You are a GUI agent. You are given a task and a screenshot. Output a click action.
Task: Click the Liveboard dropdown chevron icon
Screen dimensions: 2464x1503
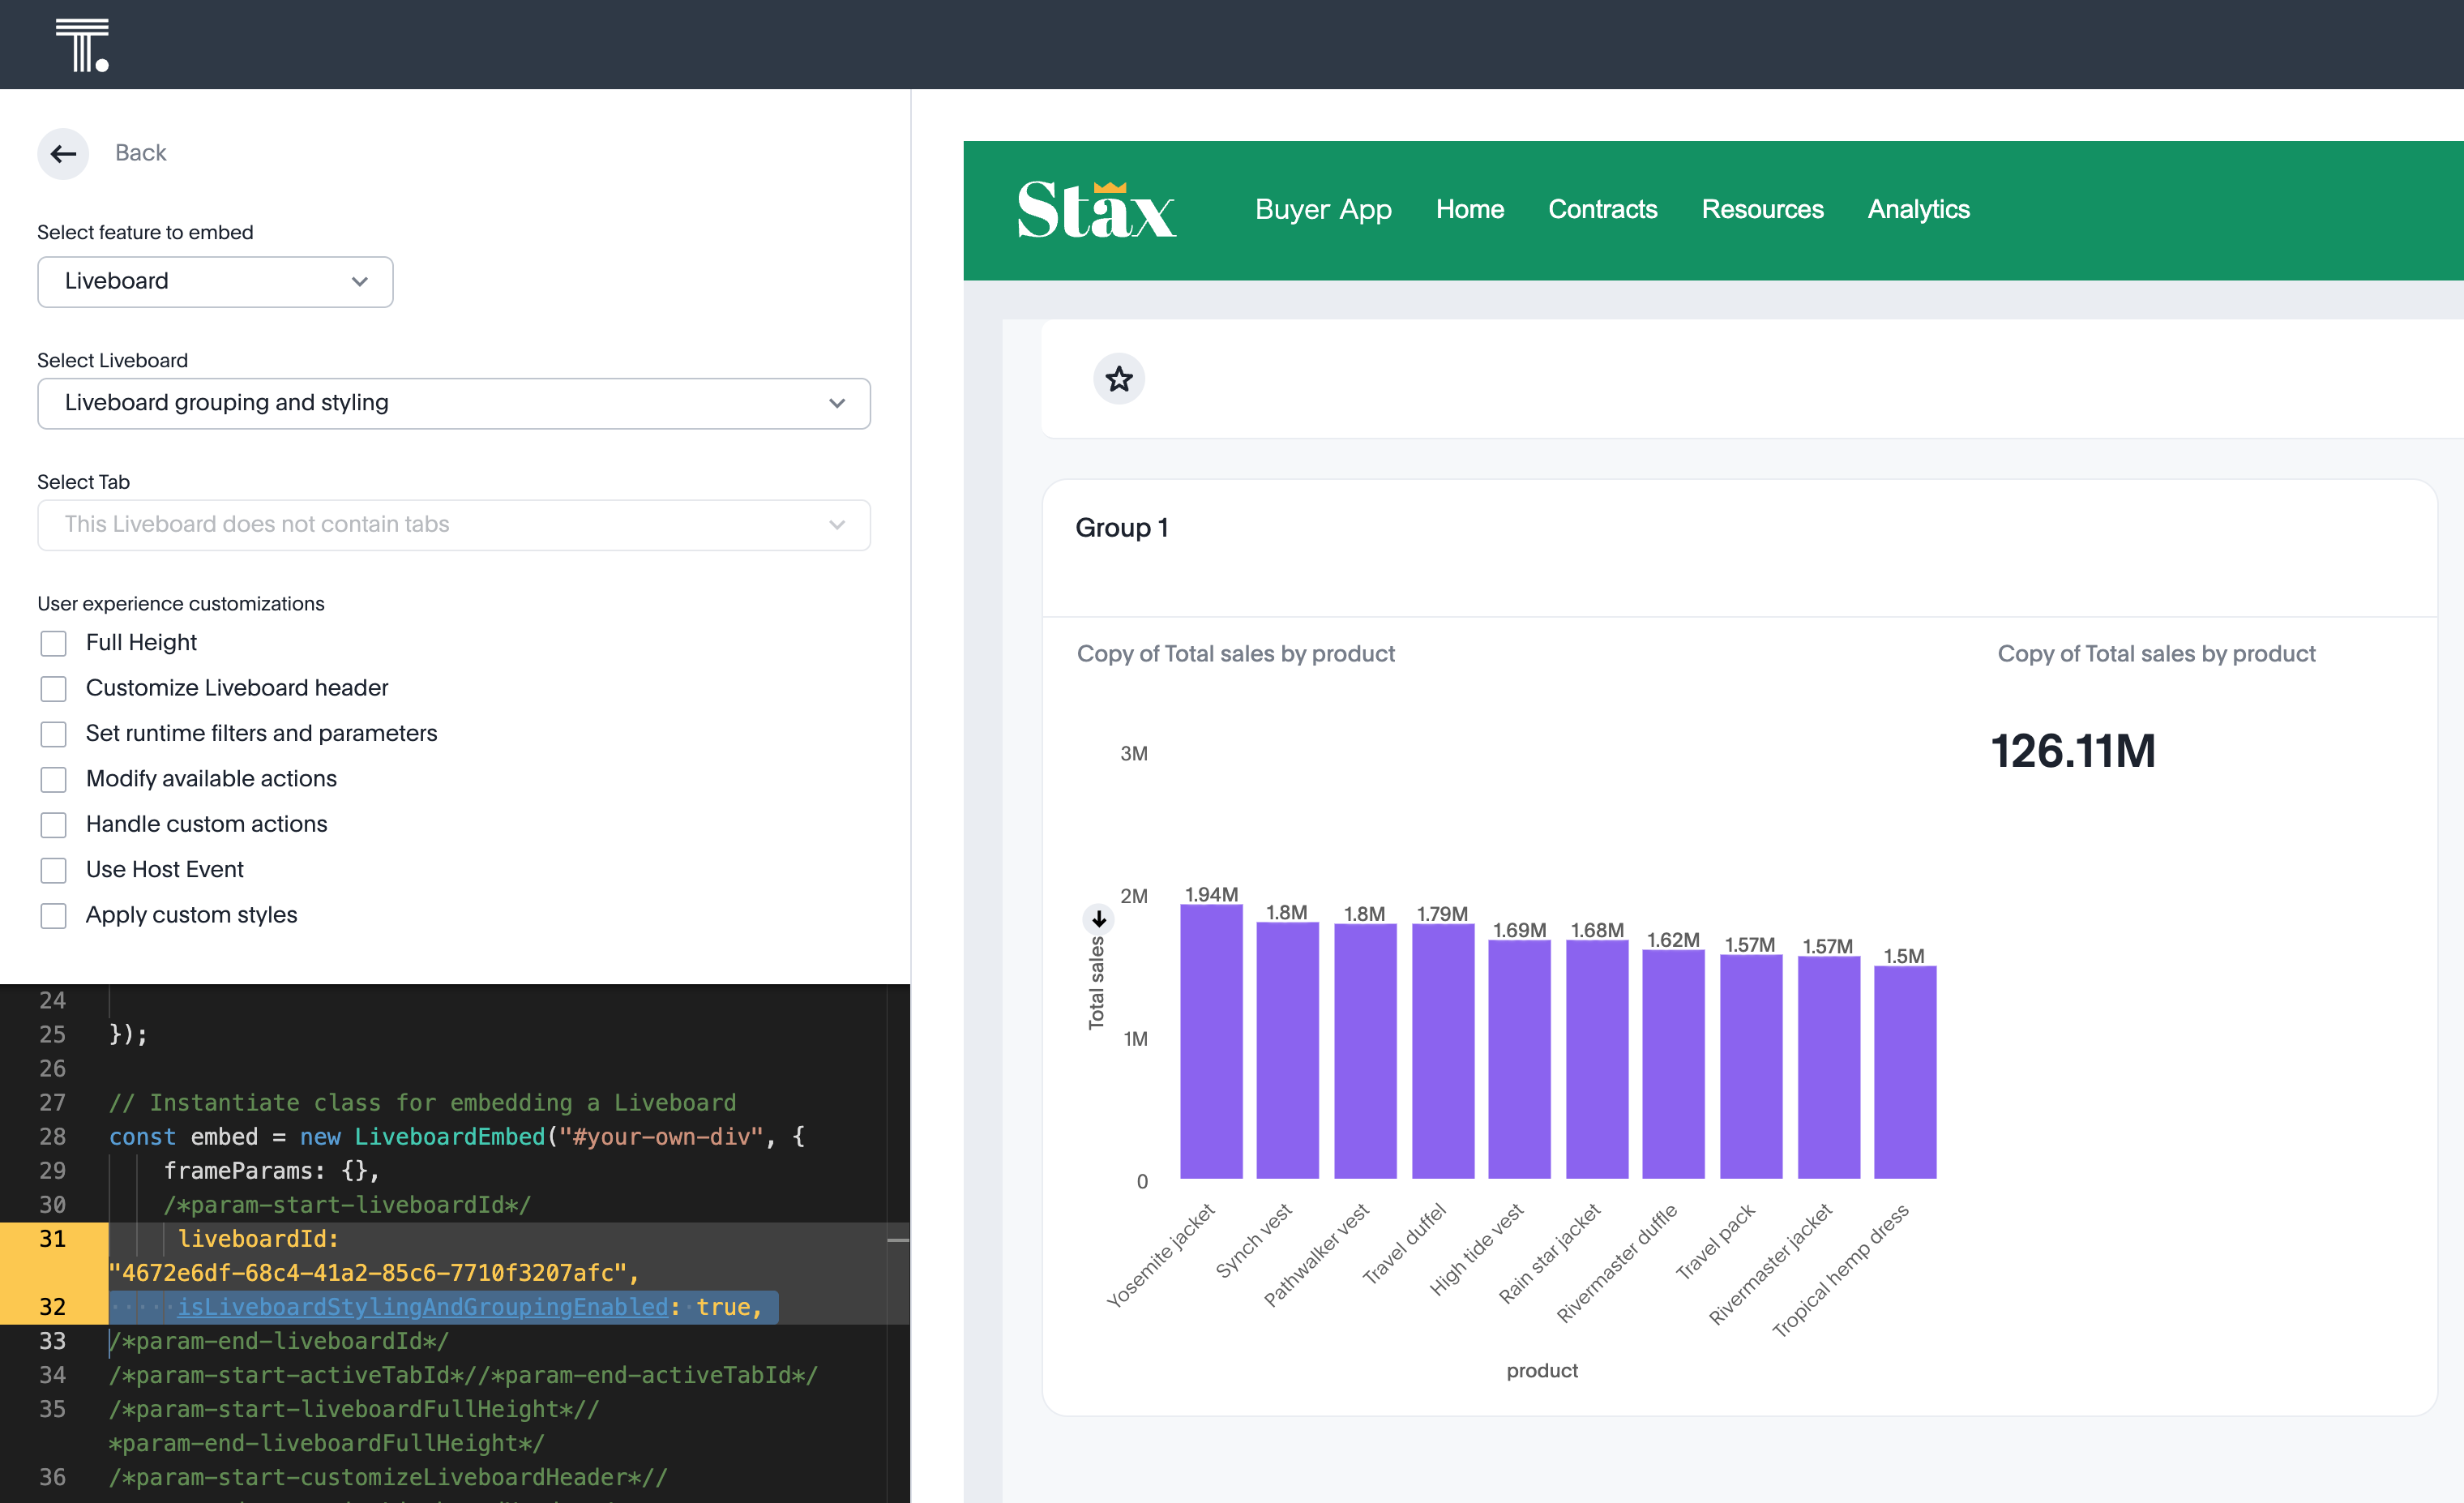click(360, 282)
